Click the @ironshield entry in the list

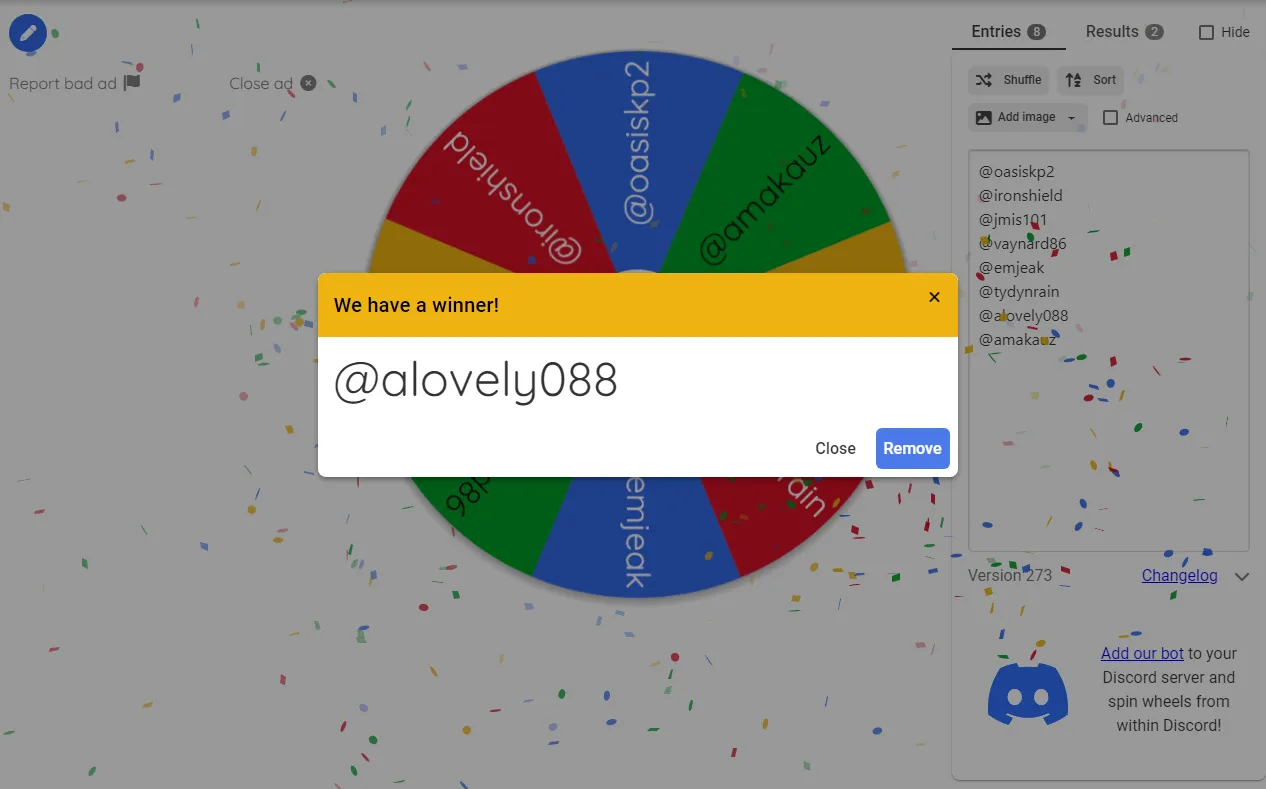[x=1020, y=196]
